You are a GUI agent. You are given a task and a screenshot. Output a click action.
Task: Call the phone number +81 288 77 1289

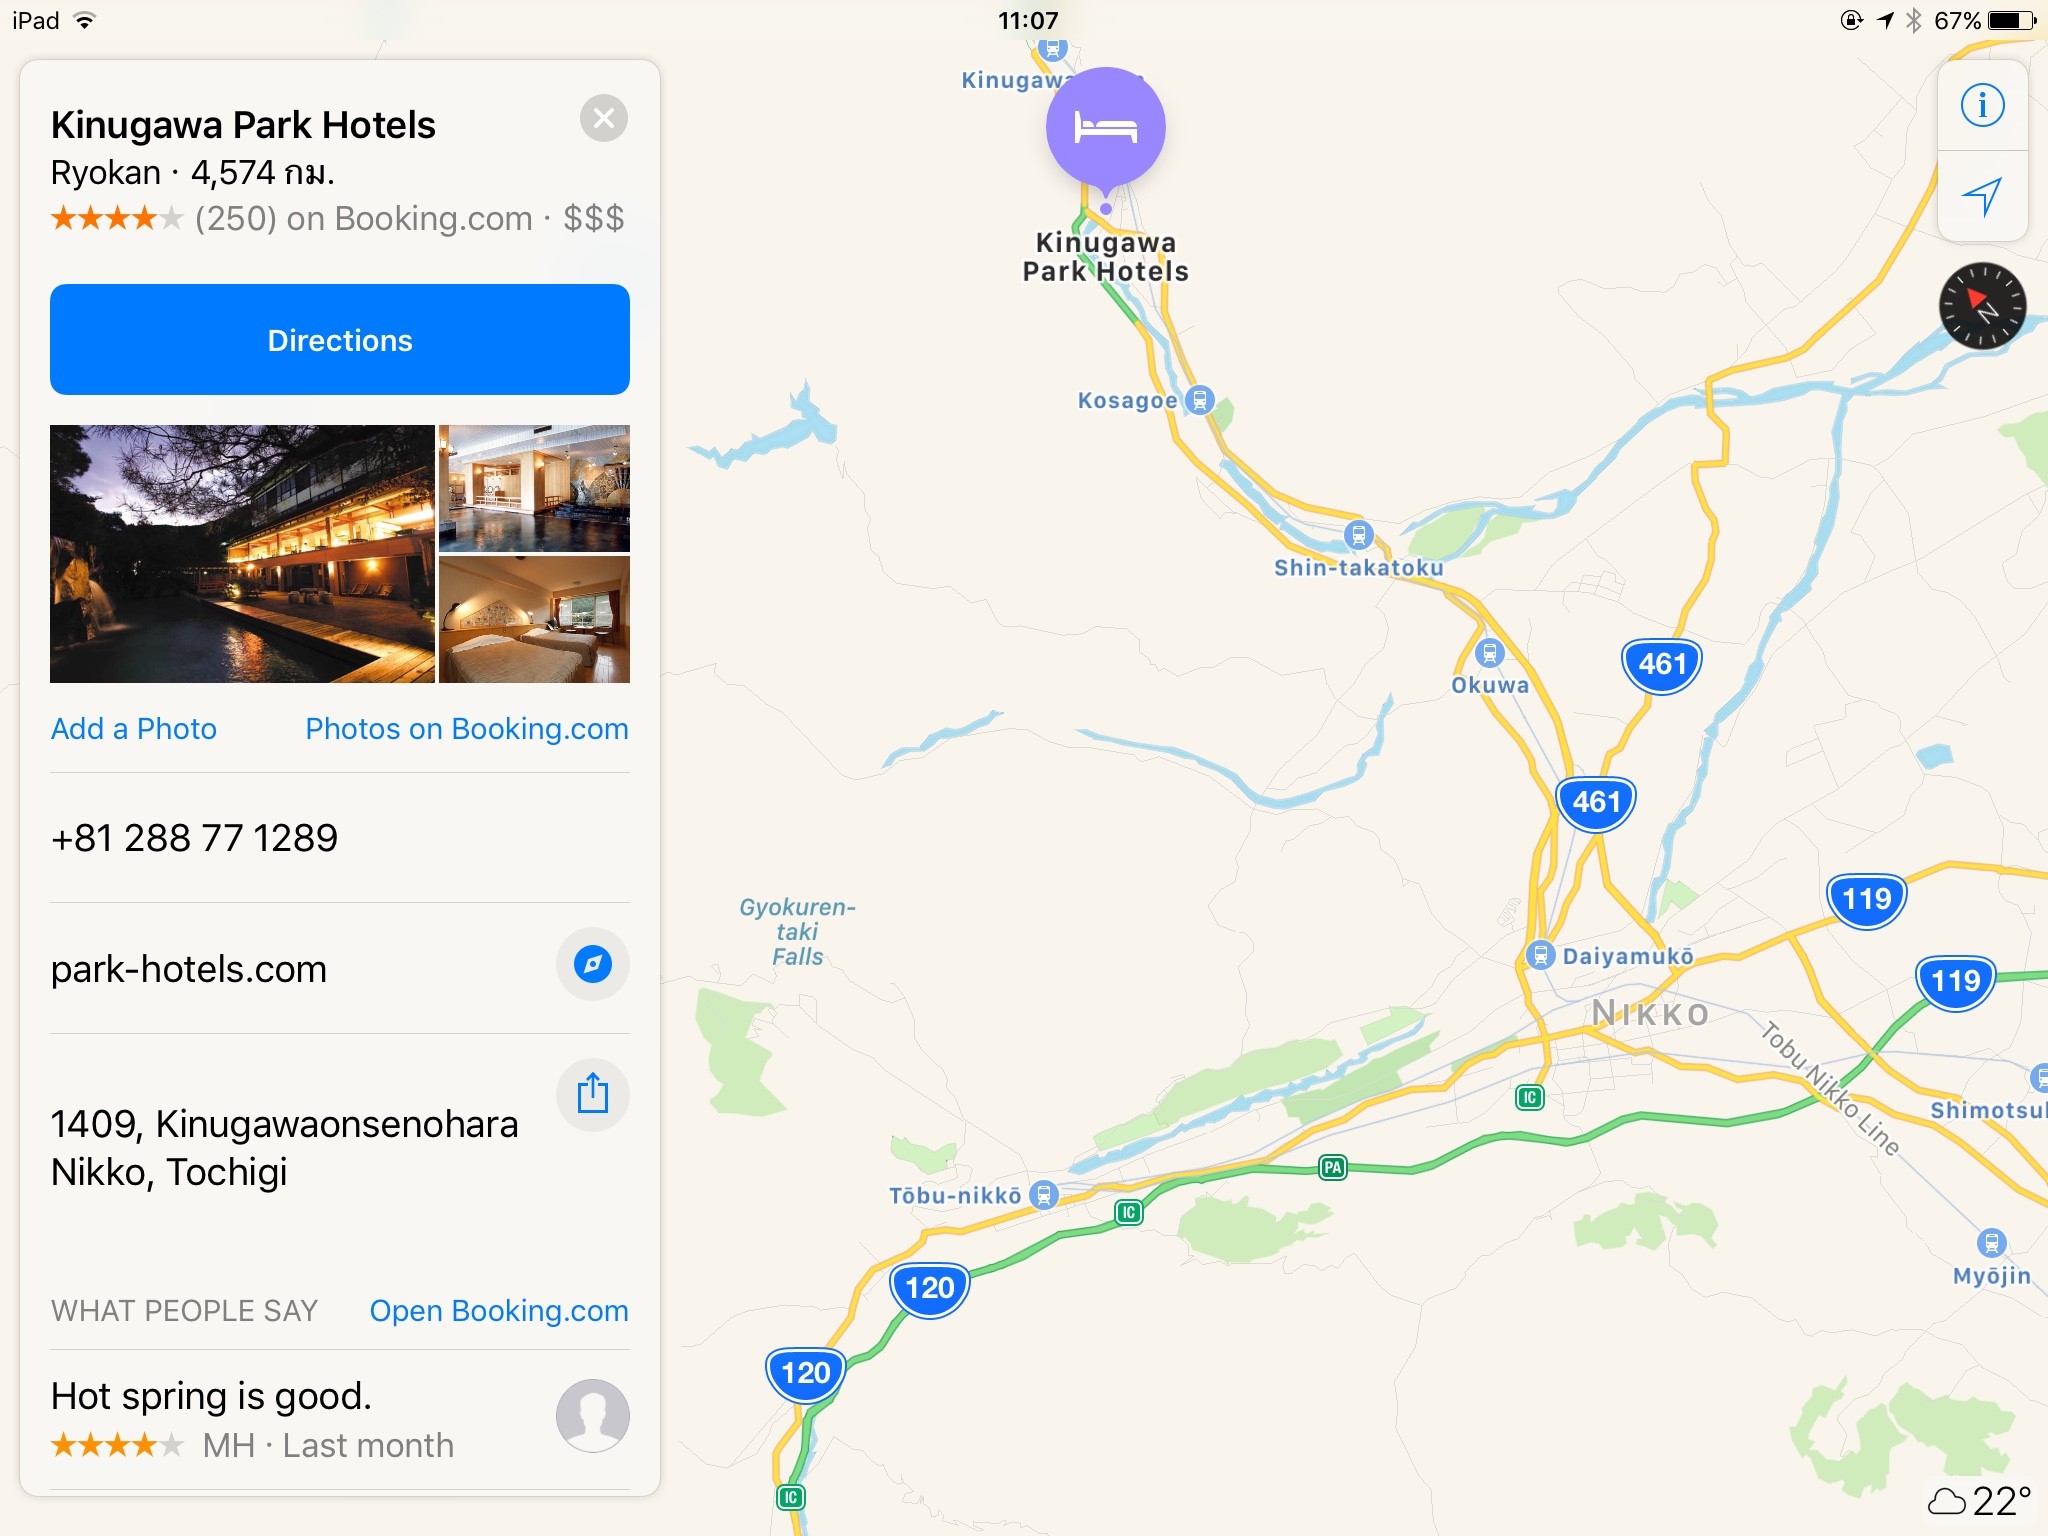pyautogui.click(x=195, y=838)
